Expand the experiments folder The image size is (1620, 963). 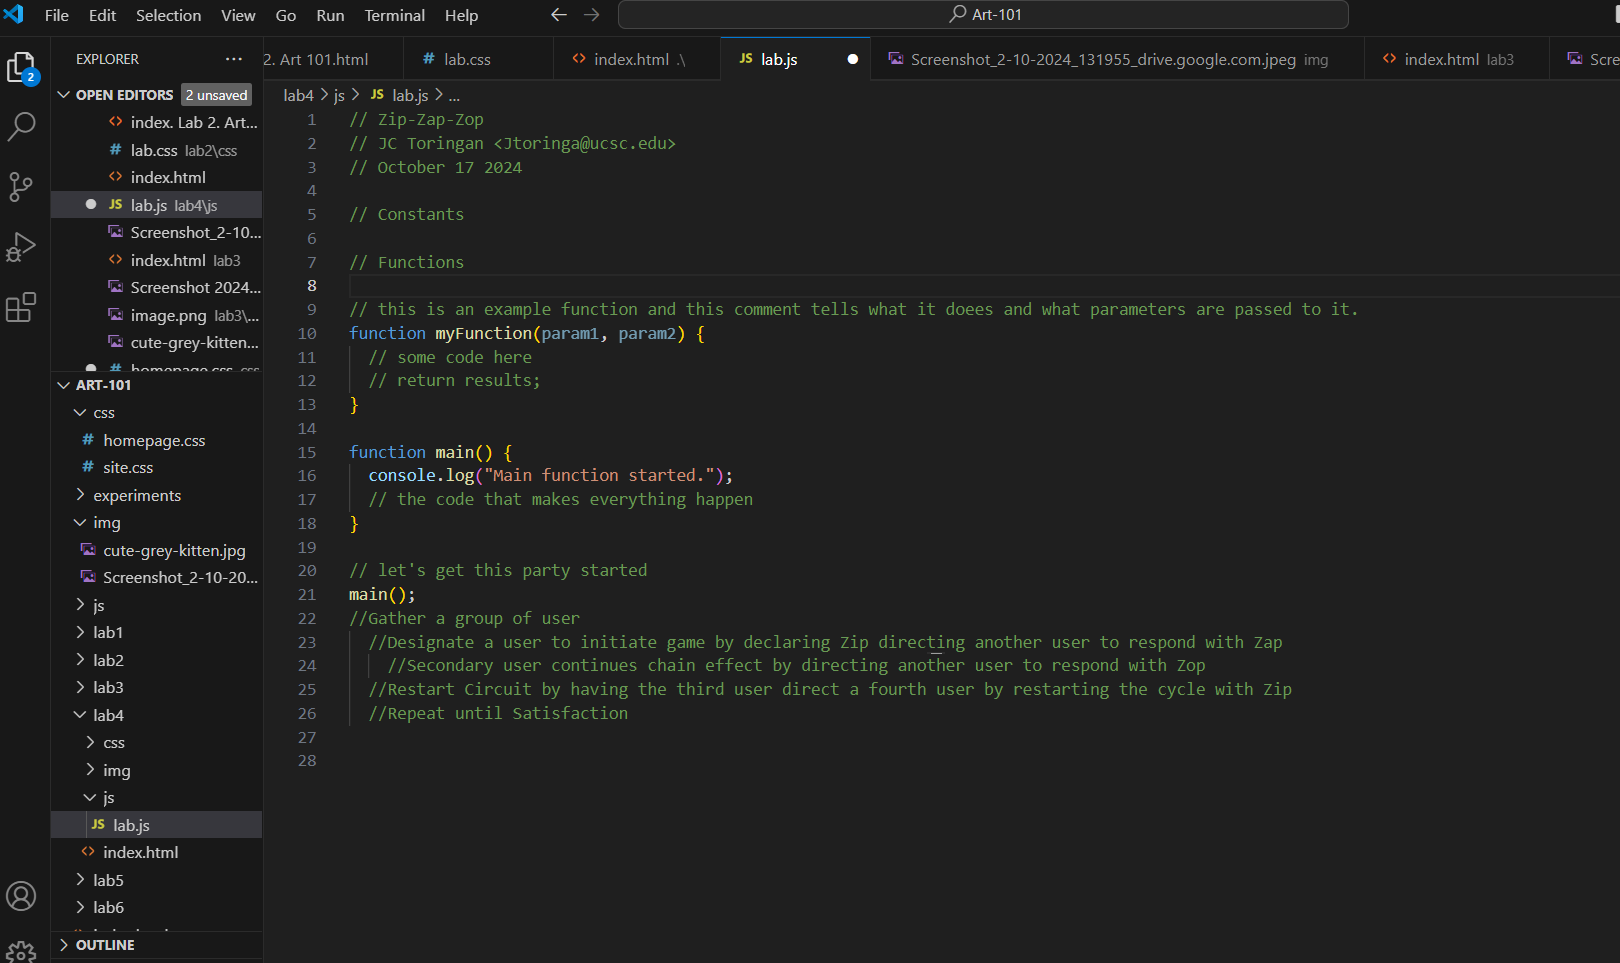(x=136, y=495)
